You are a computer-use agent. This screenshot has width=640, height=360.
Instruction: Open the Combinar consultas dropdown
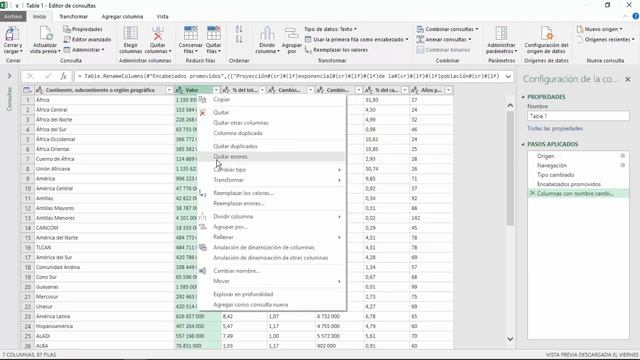pos(447,29)
